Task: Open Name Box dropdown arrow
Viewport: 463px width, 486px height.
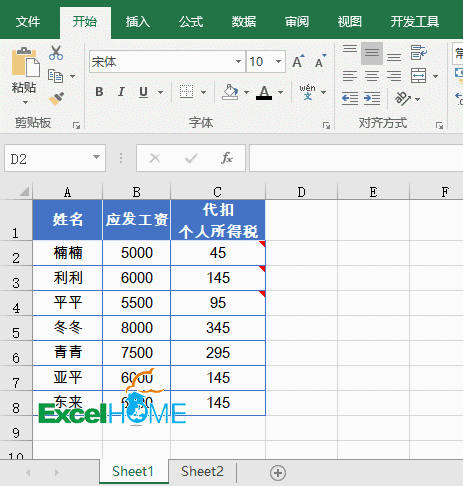Action: pyautogui.click(x=96, y=157)
